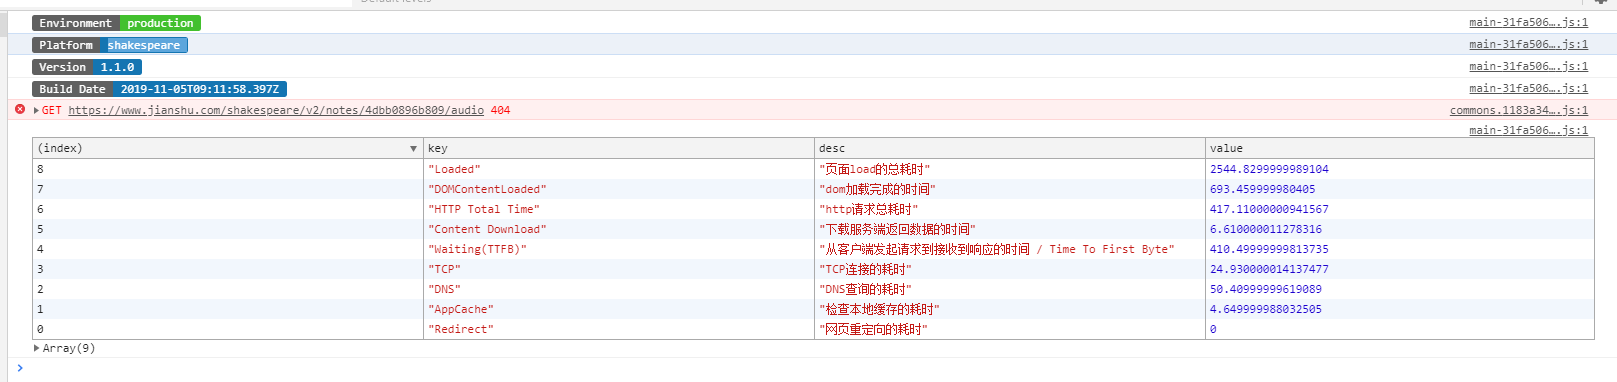Select the 'Platform' label badge
The image size is (1617, 382).
click(66, 45)
